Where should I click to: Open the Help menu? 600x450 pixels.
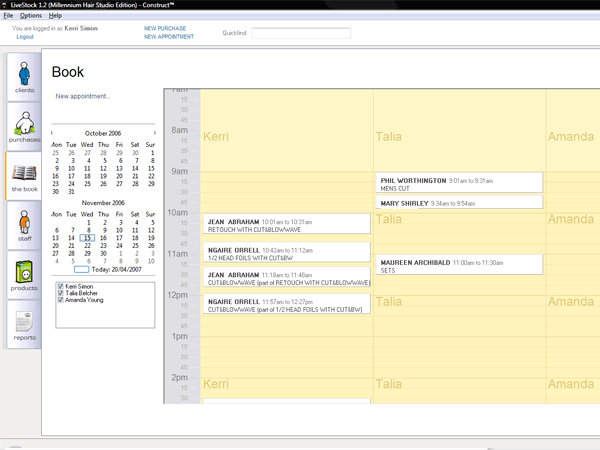pyautogui.click(x=55, y=16)
